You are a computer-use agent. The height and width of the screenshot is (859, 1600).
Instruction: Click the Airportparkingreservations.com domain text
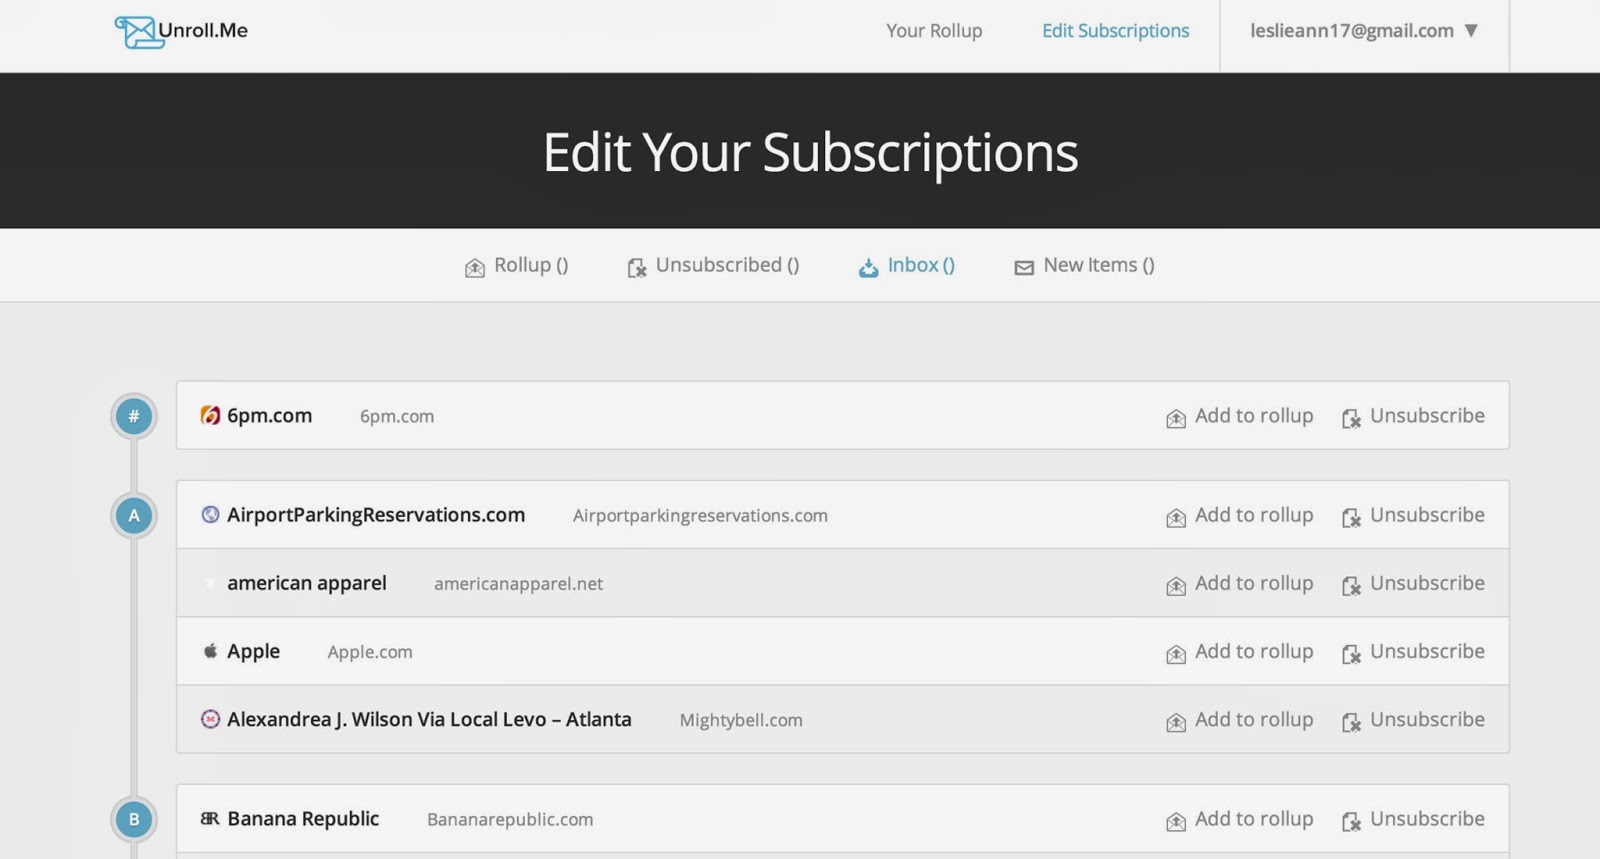pos(700,516)
